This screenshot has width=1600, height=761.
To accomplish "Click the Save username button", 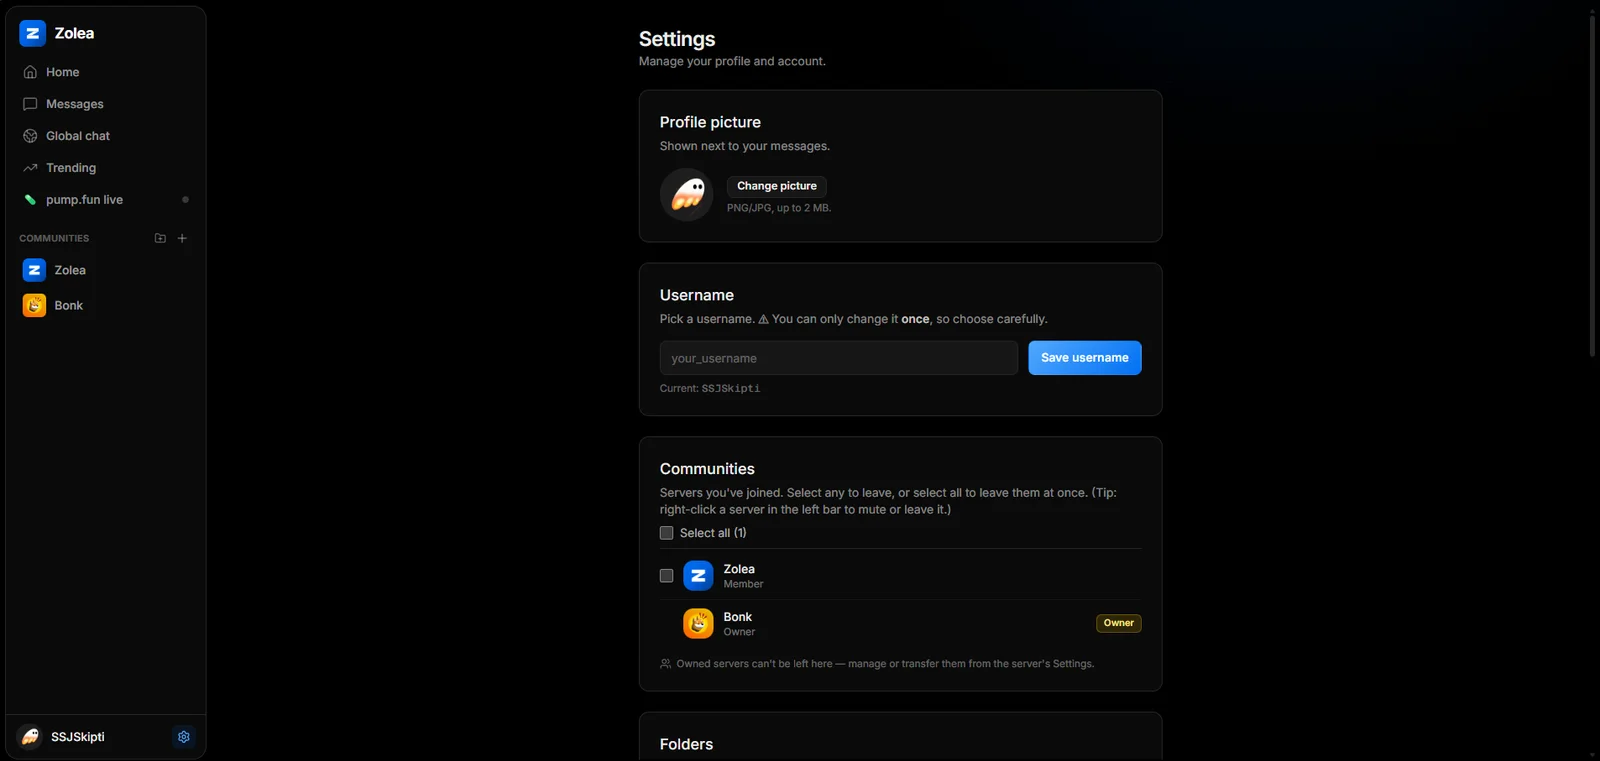I will click(x=1085, y=358).
